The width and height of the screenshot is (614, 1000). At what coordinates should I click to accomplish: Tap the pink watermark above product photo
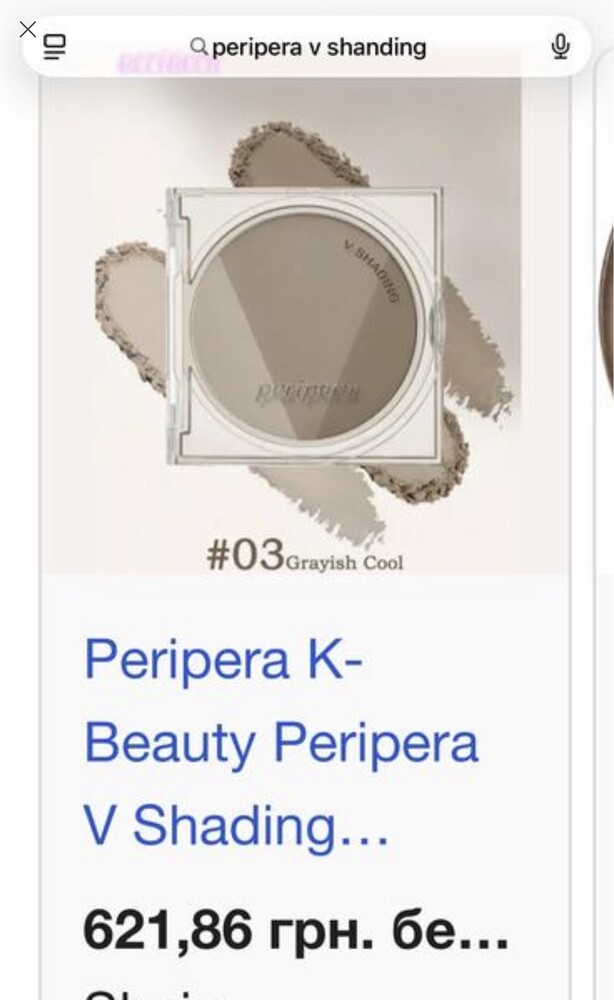(168, 64)
